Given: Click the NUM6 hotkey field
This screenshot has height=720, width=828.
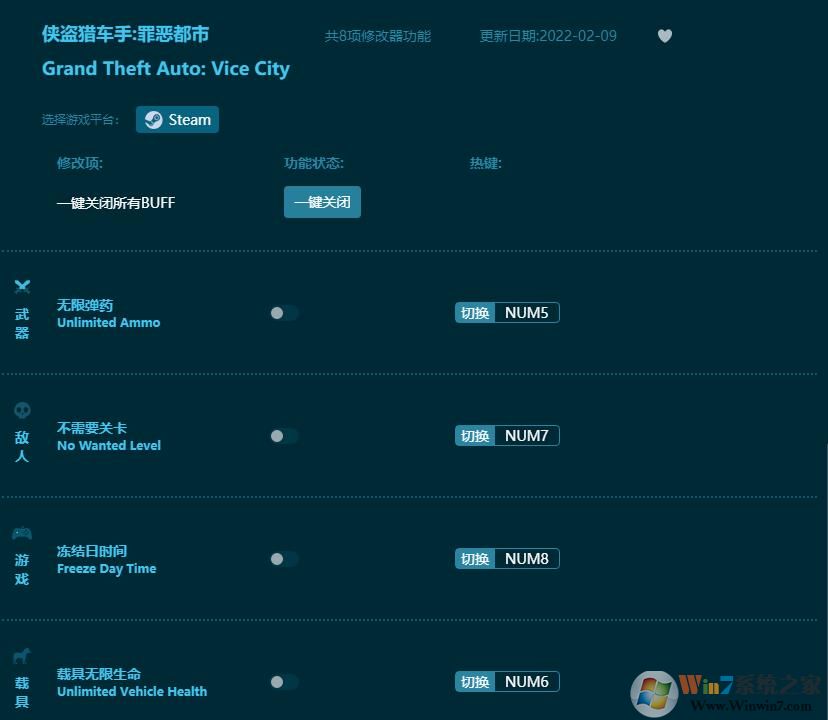Looking at the screenshot, I should pyautogui.click(x=527, y=682).
